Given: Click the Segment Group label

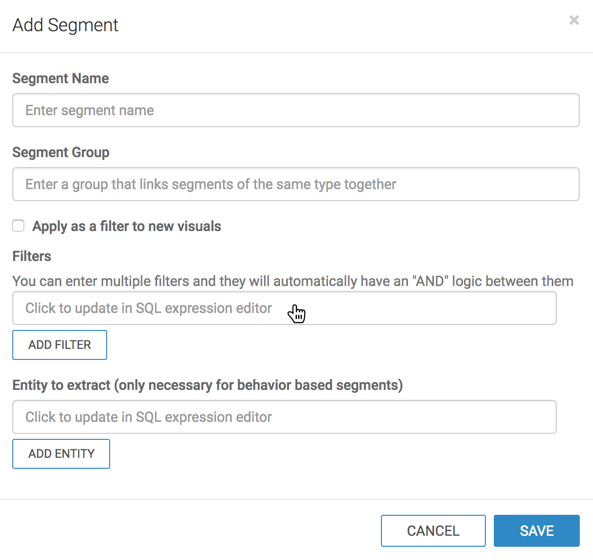Looking at the screenshot, I should (x=61, y=152).
